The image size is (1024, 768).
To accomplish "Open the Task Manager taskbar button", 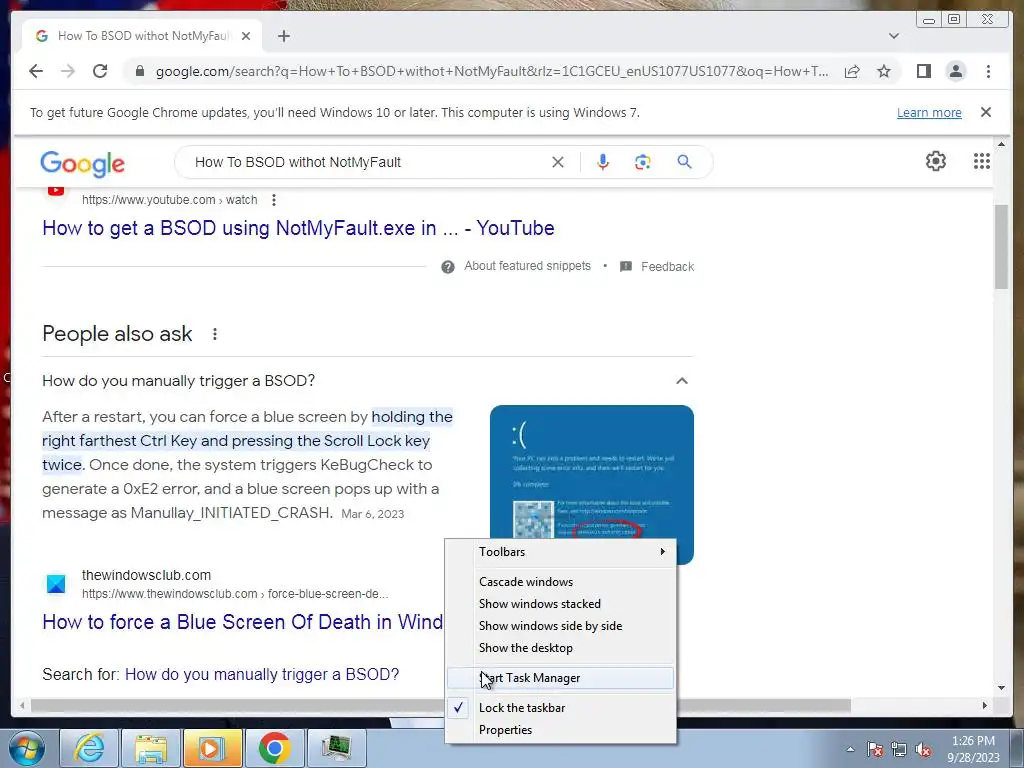I will coord(336,748).
